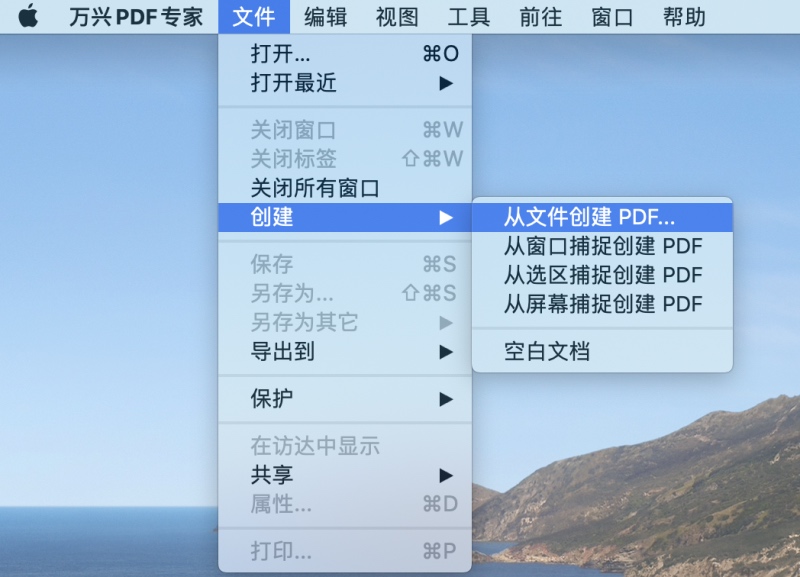Open the 前往 menu
Screen dimensions: 800x577
(540, 16)
